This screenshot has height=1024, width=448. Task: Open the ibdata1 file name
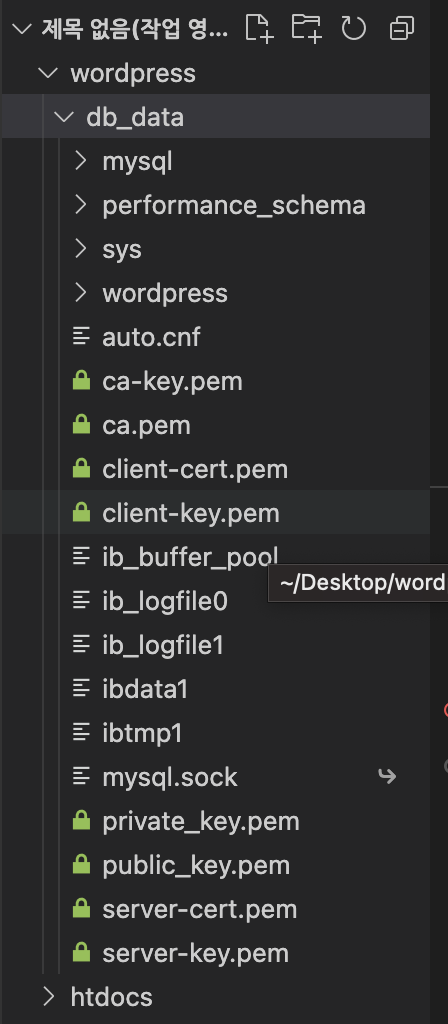click(x=145, y=688)
